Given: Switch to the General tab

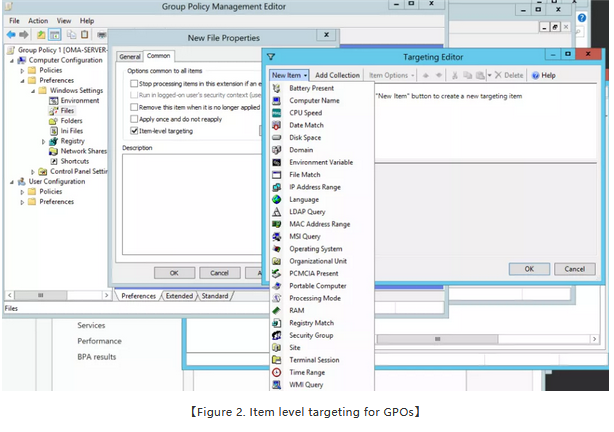Looking at the screenshot, I should (130, 56).
